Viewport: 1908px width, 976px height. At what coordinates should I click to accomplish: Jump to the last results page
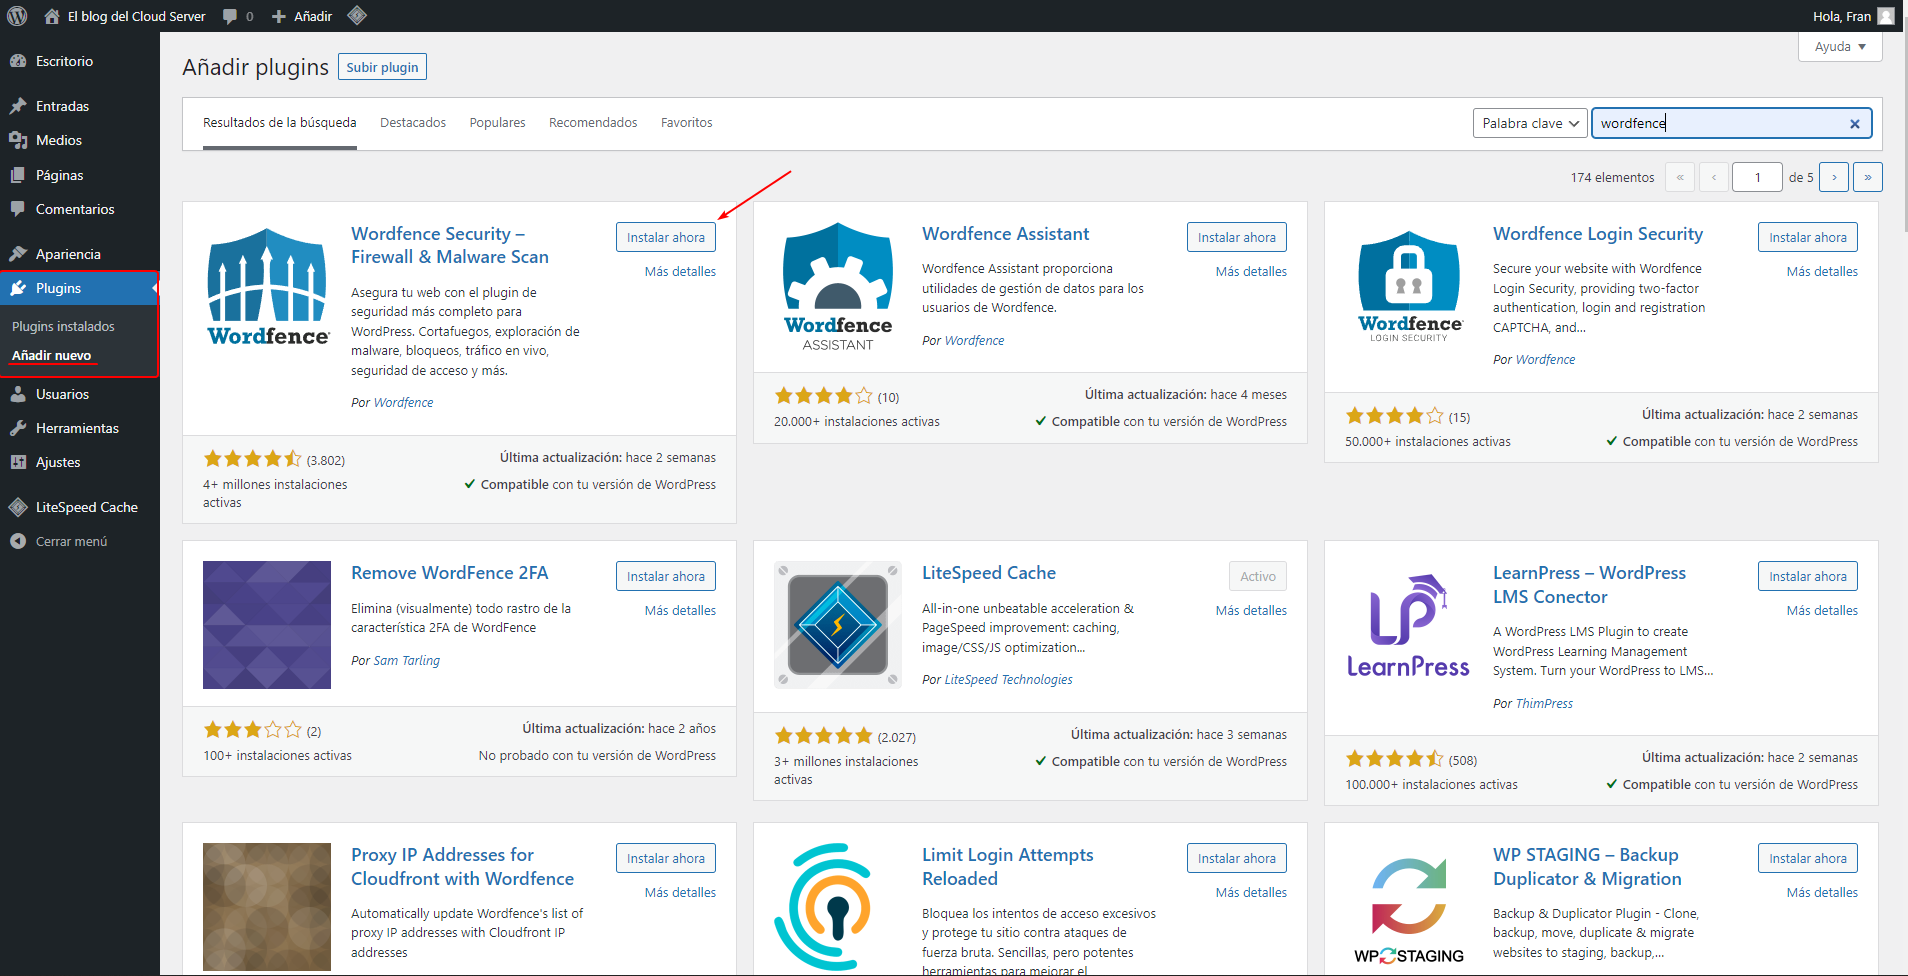point(1868,177)
